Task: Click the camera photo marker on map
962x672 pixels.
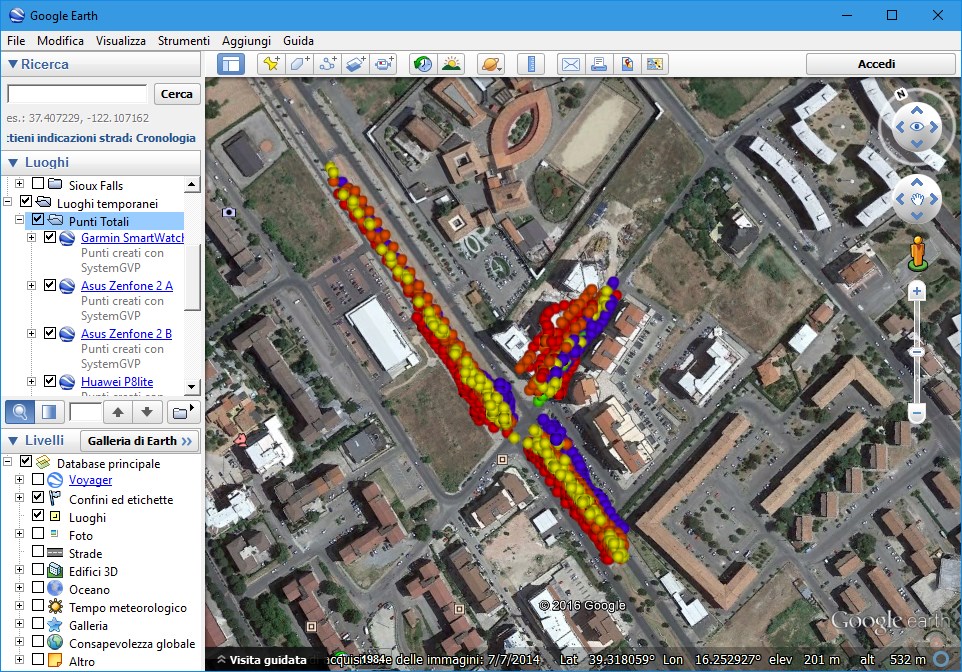Action: [x=229, y=212]
